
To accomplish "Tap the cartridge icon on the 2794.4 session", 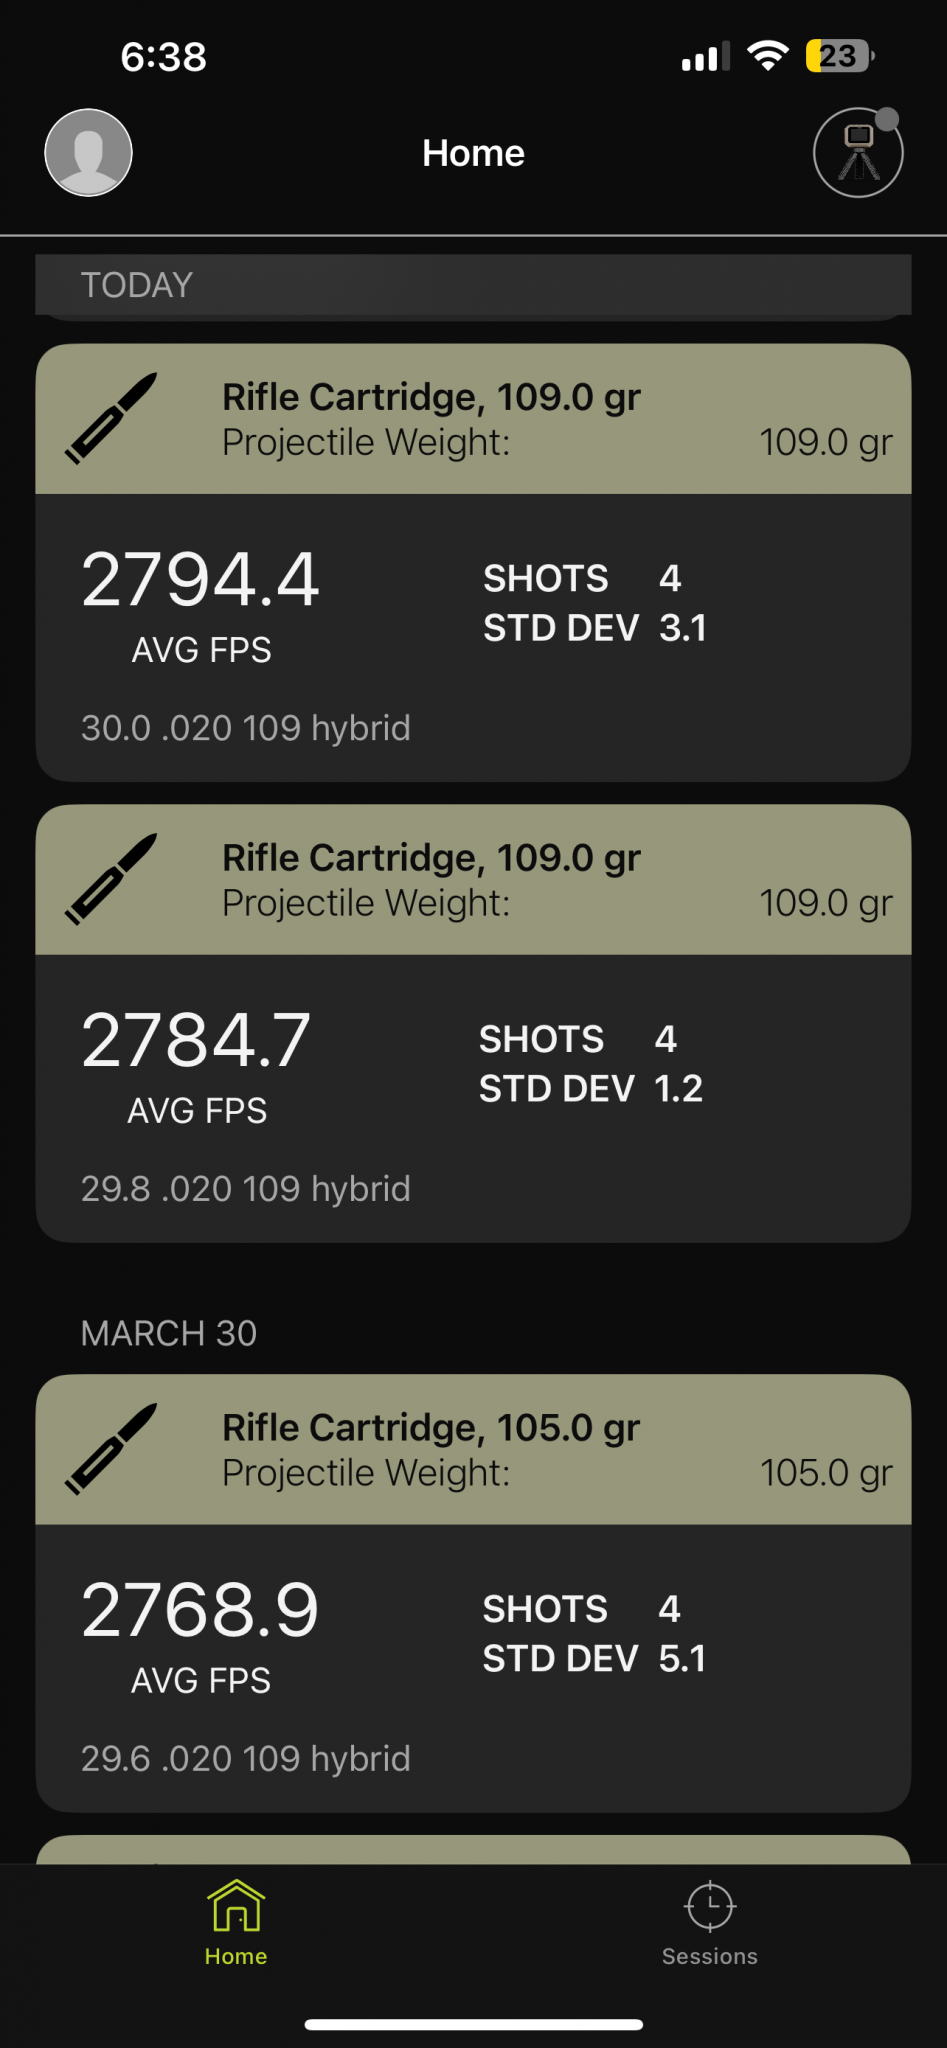I will (x=111, y=418).
